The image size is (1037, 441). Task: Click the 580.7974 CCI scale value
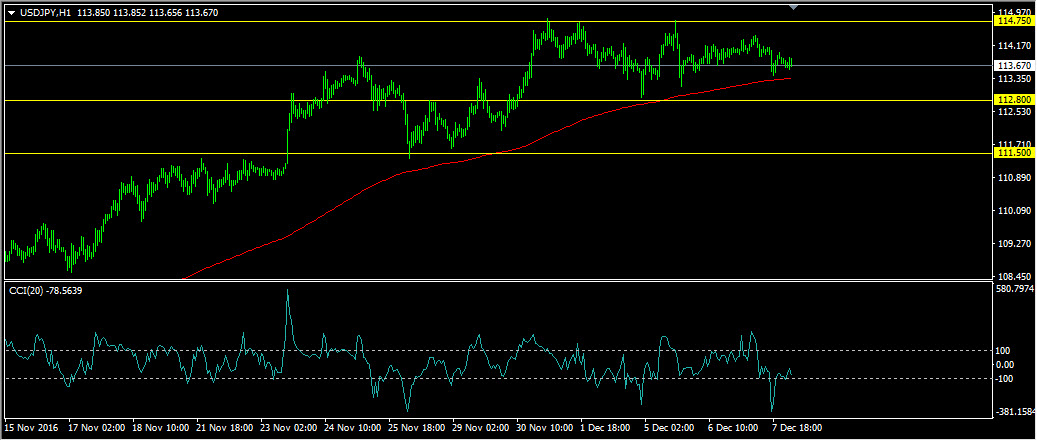[x=1017, y=289]
